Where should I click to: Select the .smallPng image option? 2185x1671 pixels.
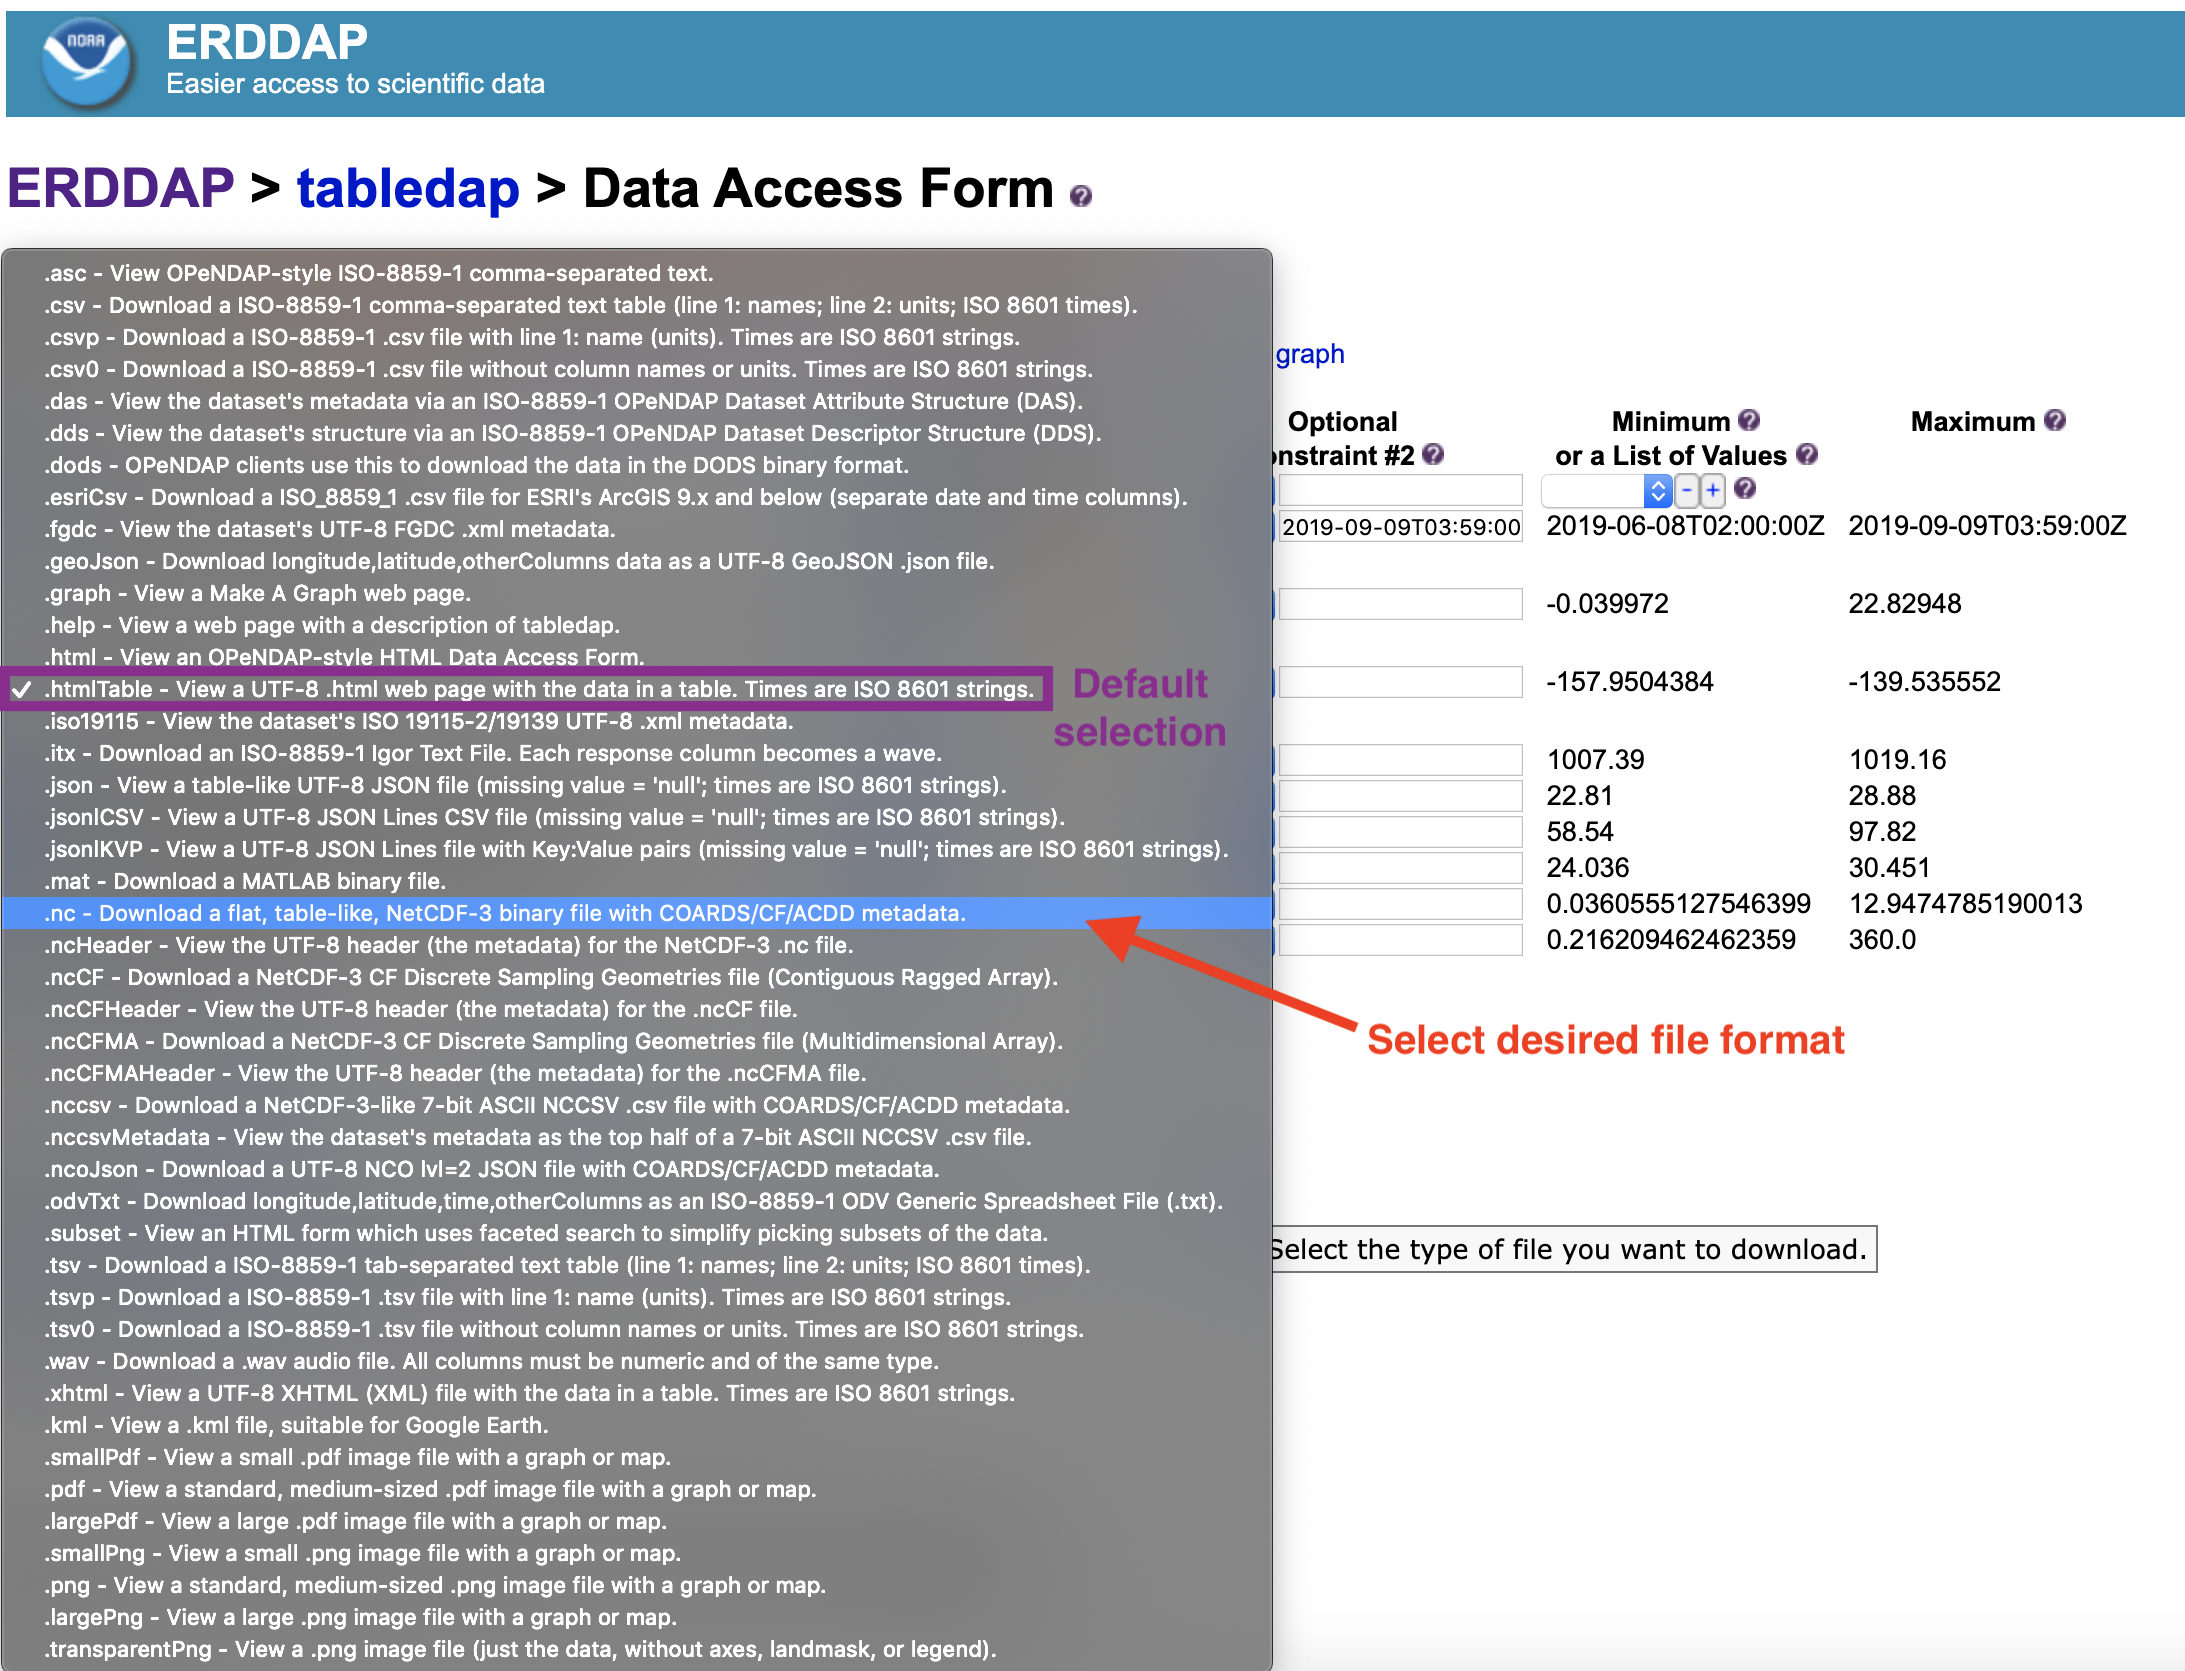point(636,1553)
